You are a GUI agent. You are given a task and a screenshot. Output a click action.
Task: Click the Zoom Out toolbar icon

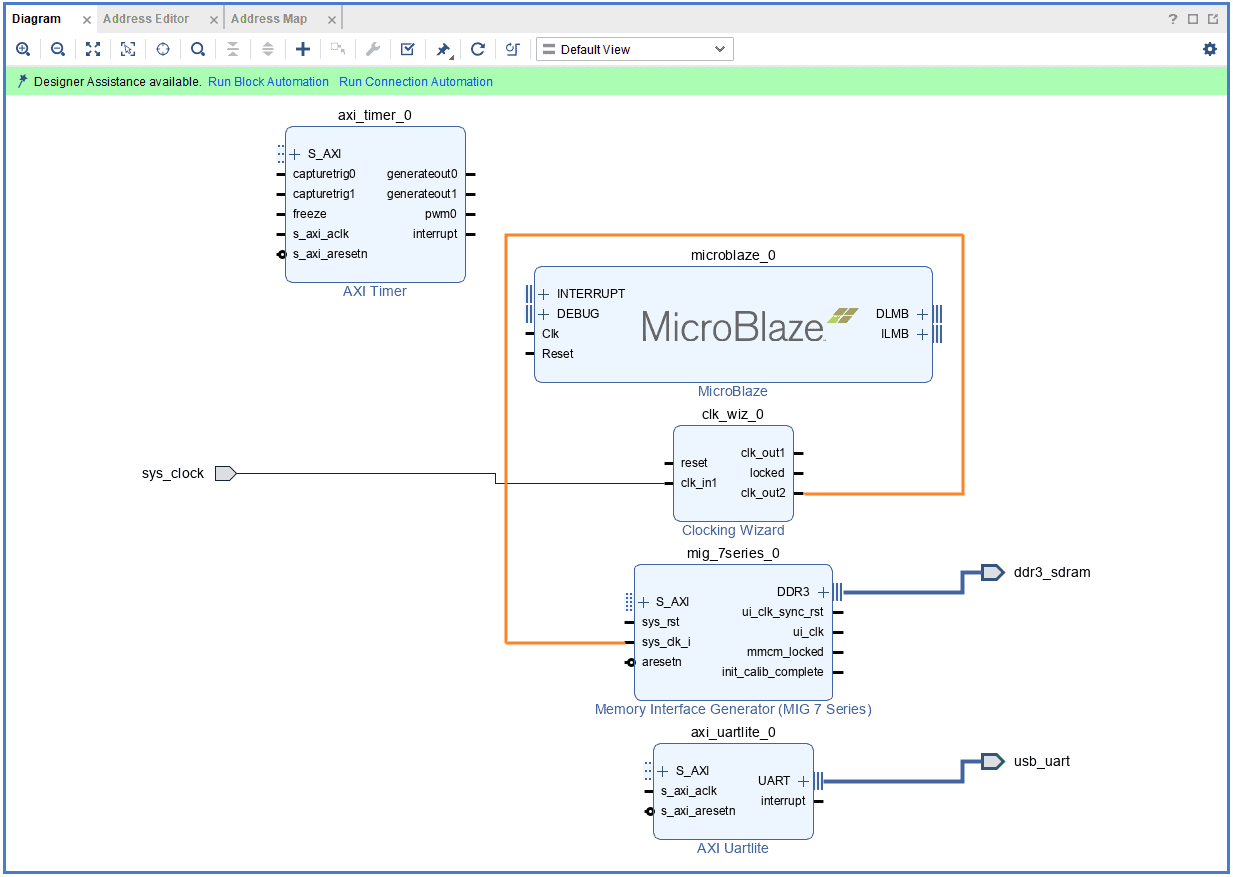pyautogui.click(x=58, y=49)
